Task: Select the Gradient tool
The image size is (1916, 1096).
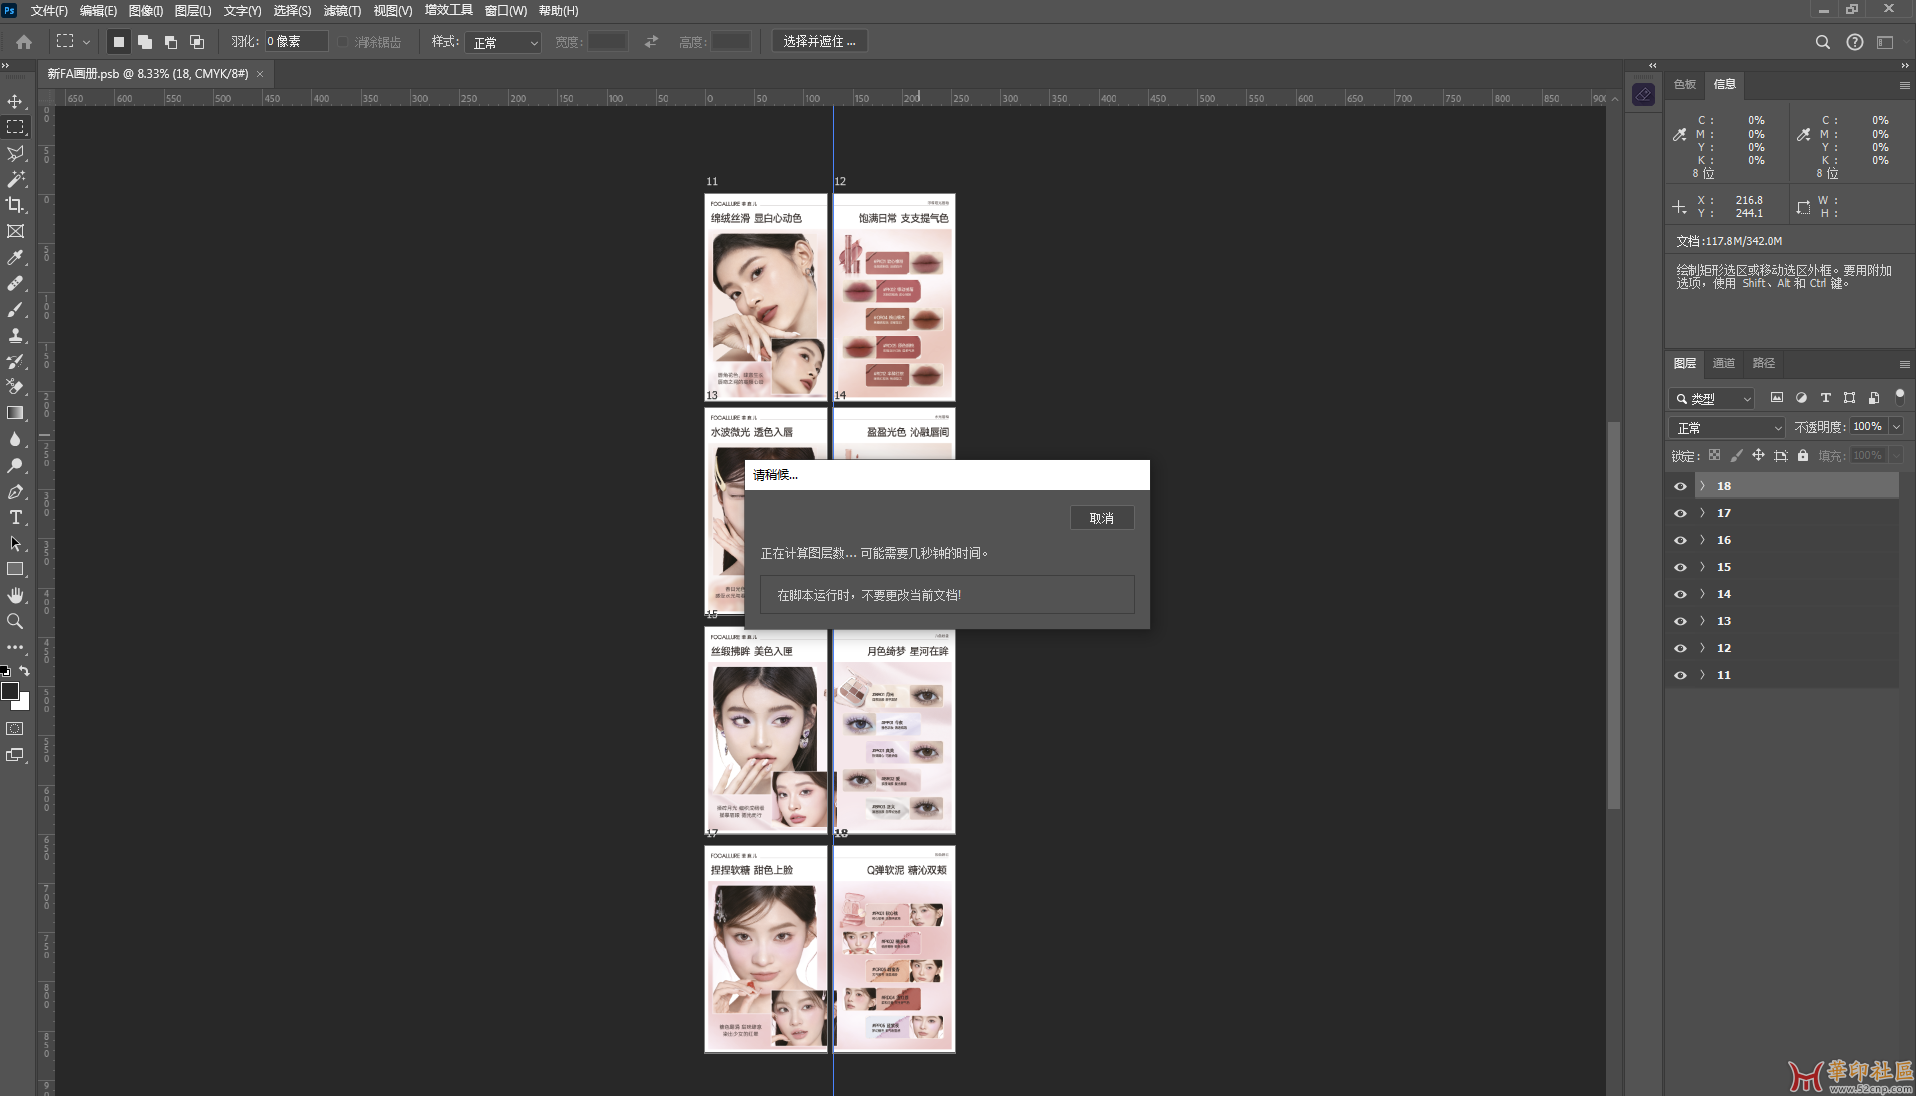Action: [15, 413]
